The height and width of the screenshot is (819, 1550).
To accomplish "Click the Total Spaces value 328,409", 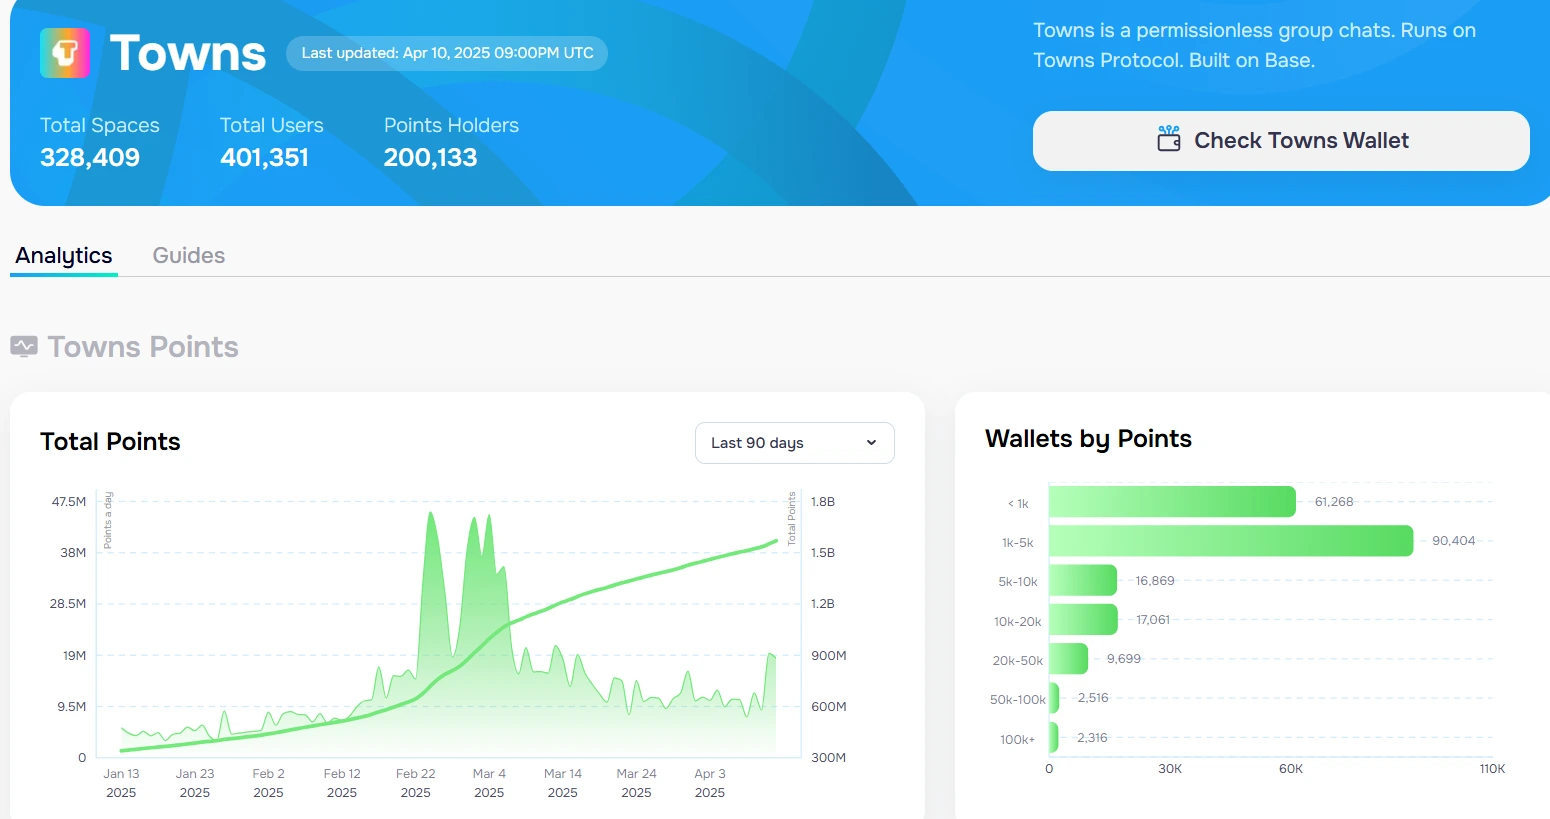I will 90,157.
